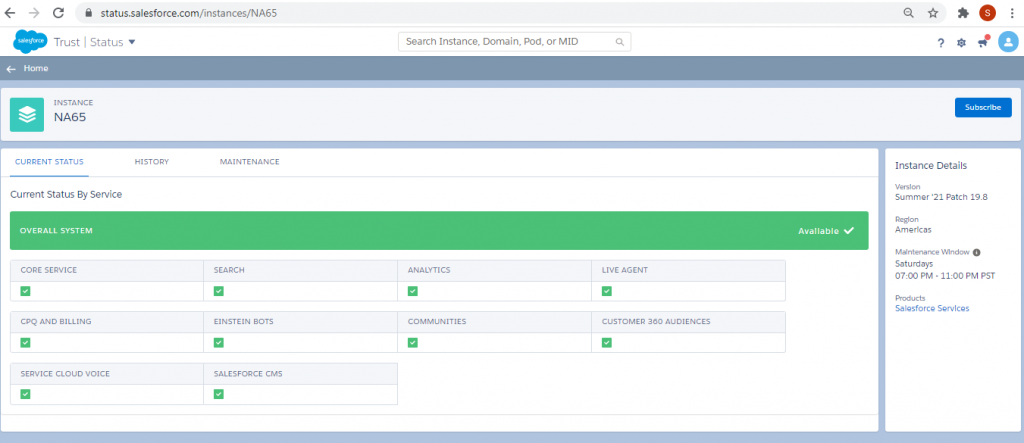1024x443 pixels.
Task: Click the Core Service status checkmark
Action: click(x=25, y=291)
